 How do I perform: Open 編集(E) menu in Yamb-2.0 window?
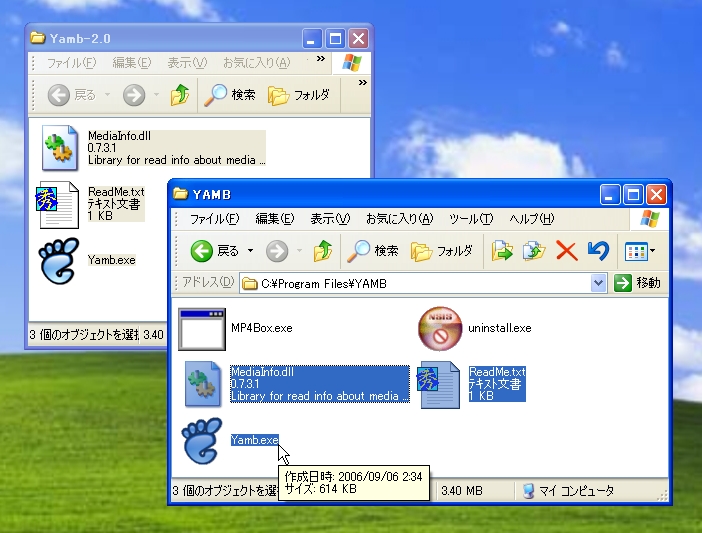coord(132,63)
